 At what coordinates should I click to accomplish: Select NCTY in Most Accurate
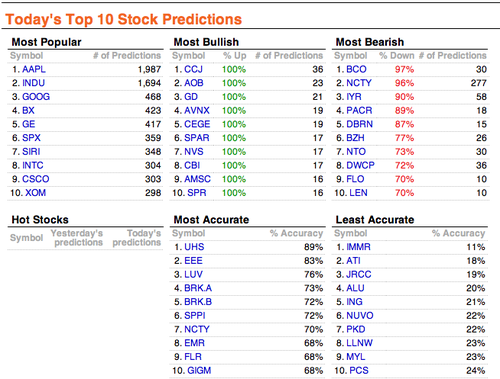197,329
